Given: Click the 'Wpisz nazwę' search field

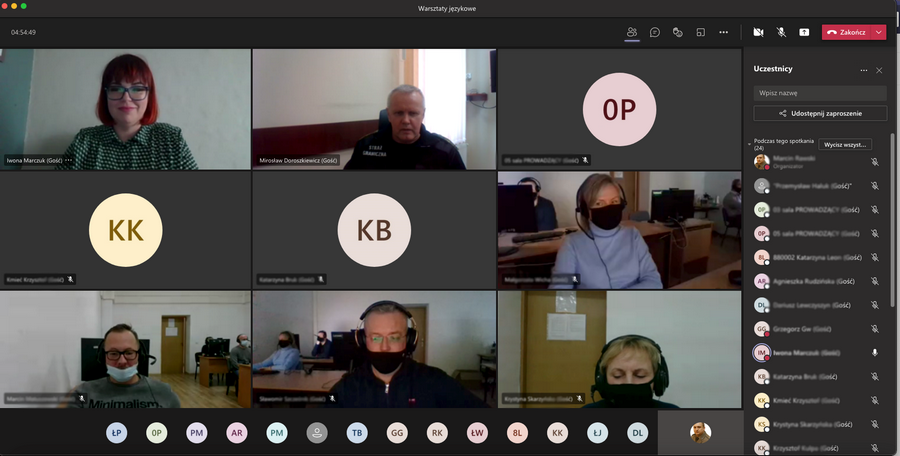Looking at the screenshot, I should 820,92.
